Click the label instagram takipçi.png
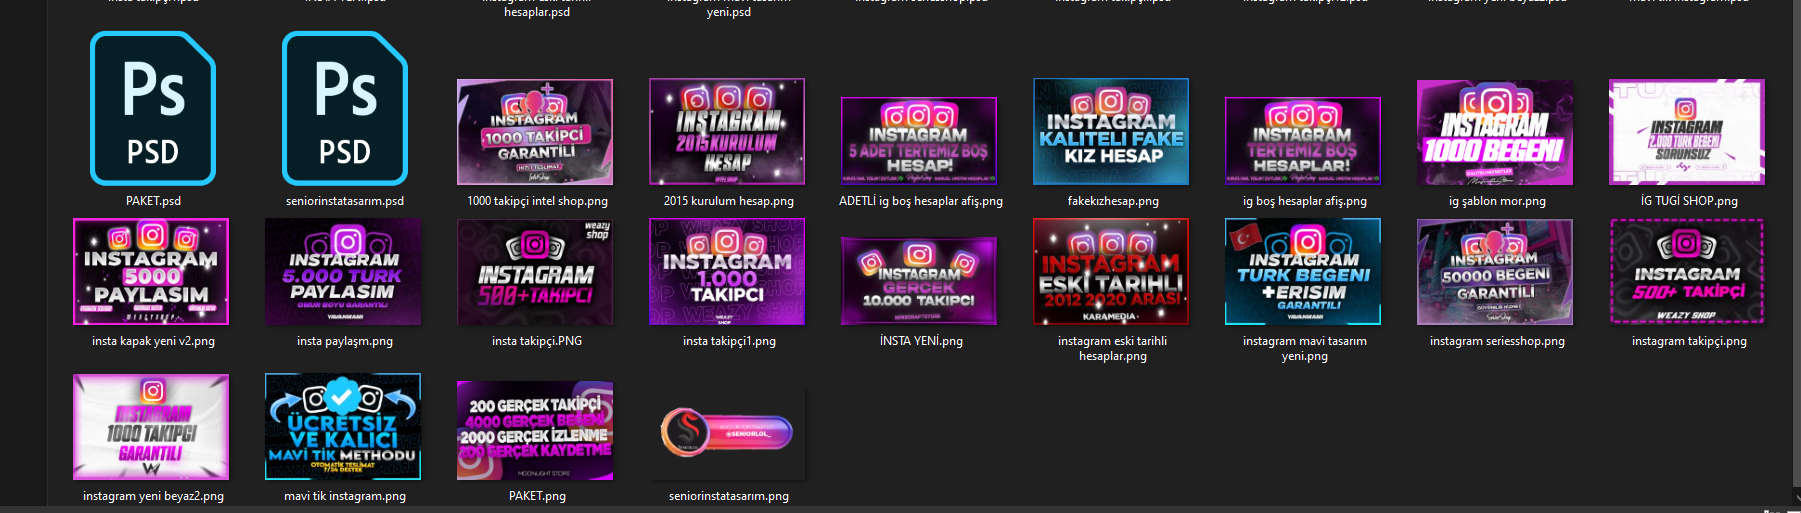Viewport: 1801px width, 513px height. (1689, 341)
